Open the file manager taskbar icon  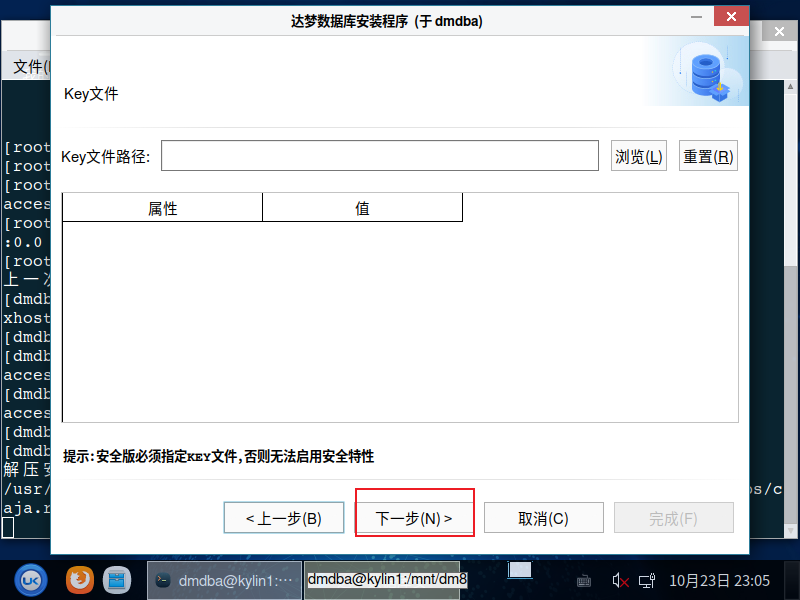117,581
